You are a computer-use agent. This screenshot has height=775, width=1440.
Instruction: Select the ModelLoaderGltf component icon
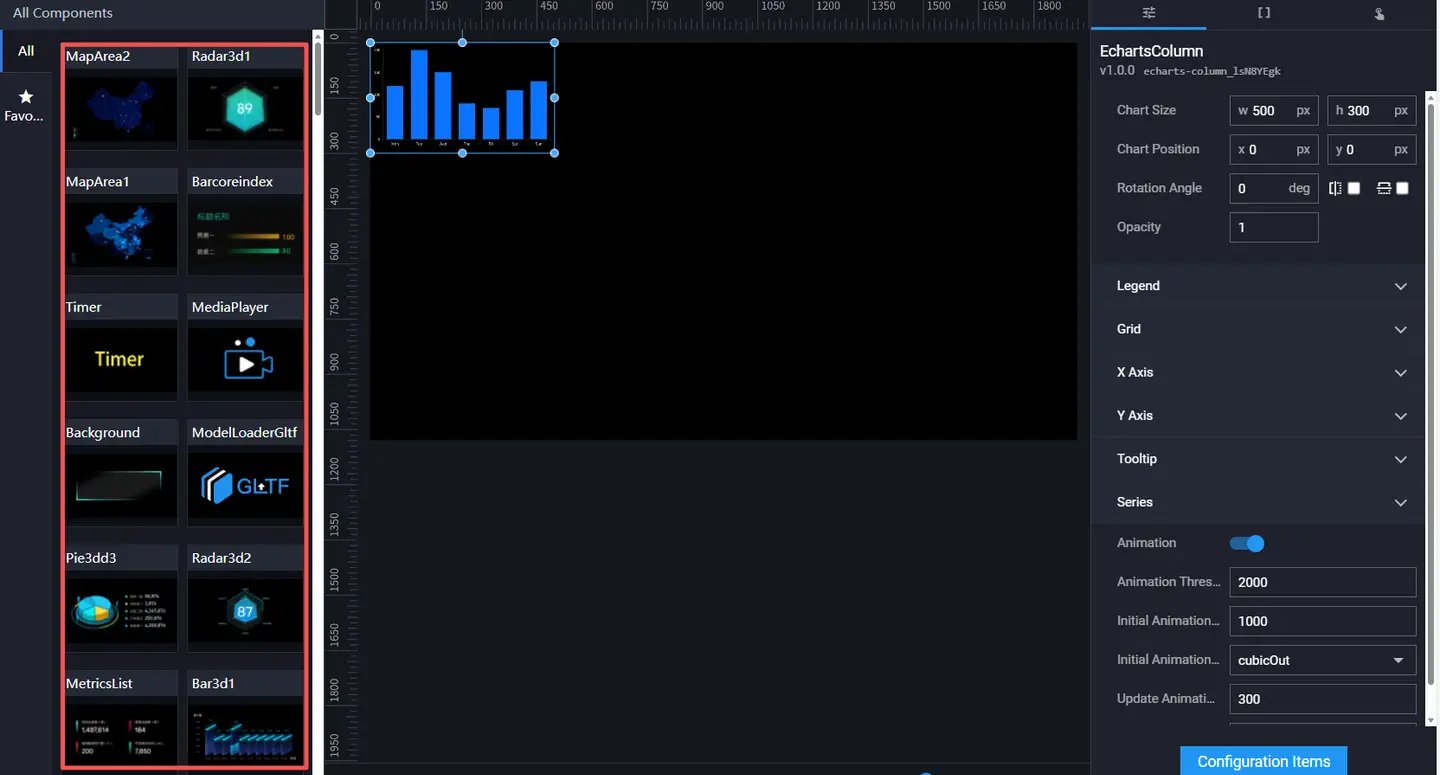click(x=245, y=486)
